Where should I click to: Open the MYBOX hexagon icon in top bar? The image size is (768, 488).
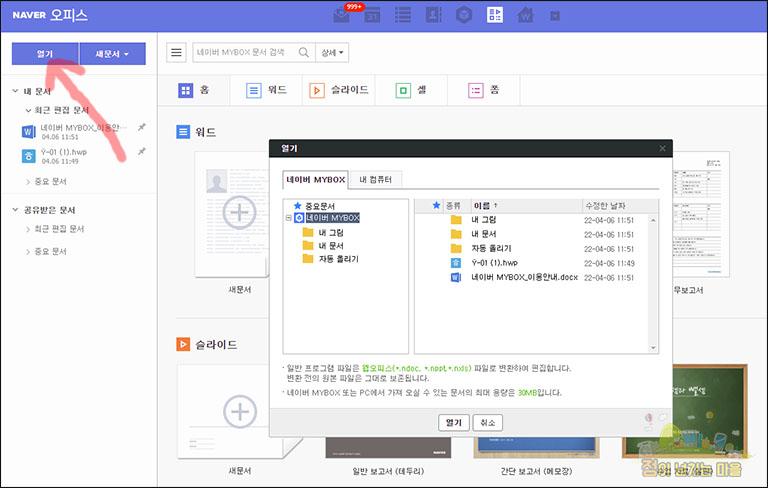(x=464, y=15)
